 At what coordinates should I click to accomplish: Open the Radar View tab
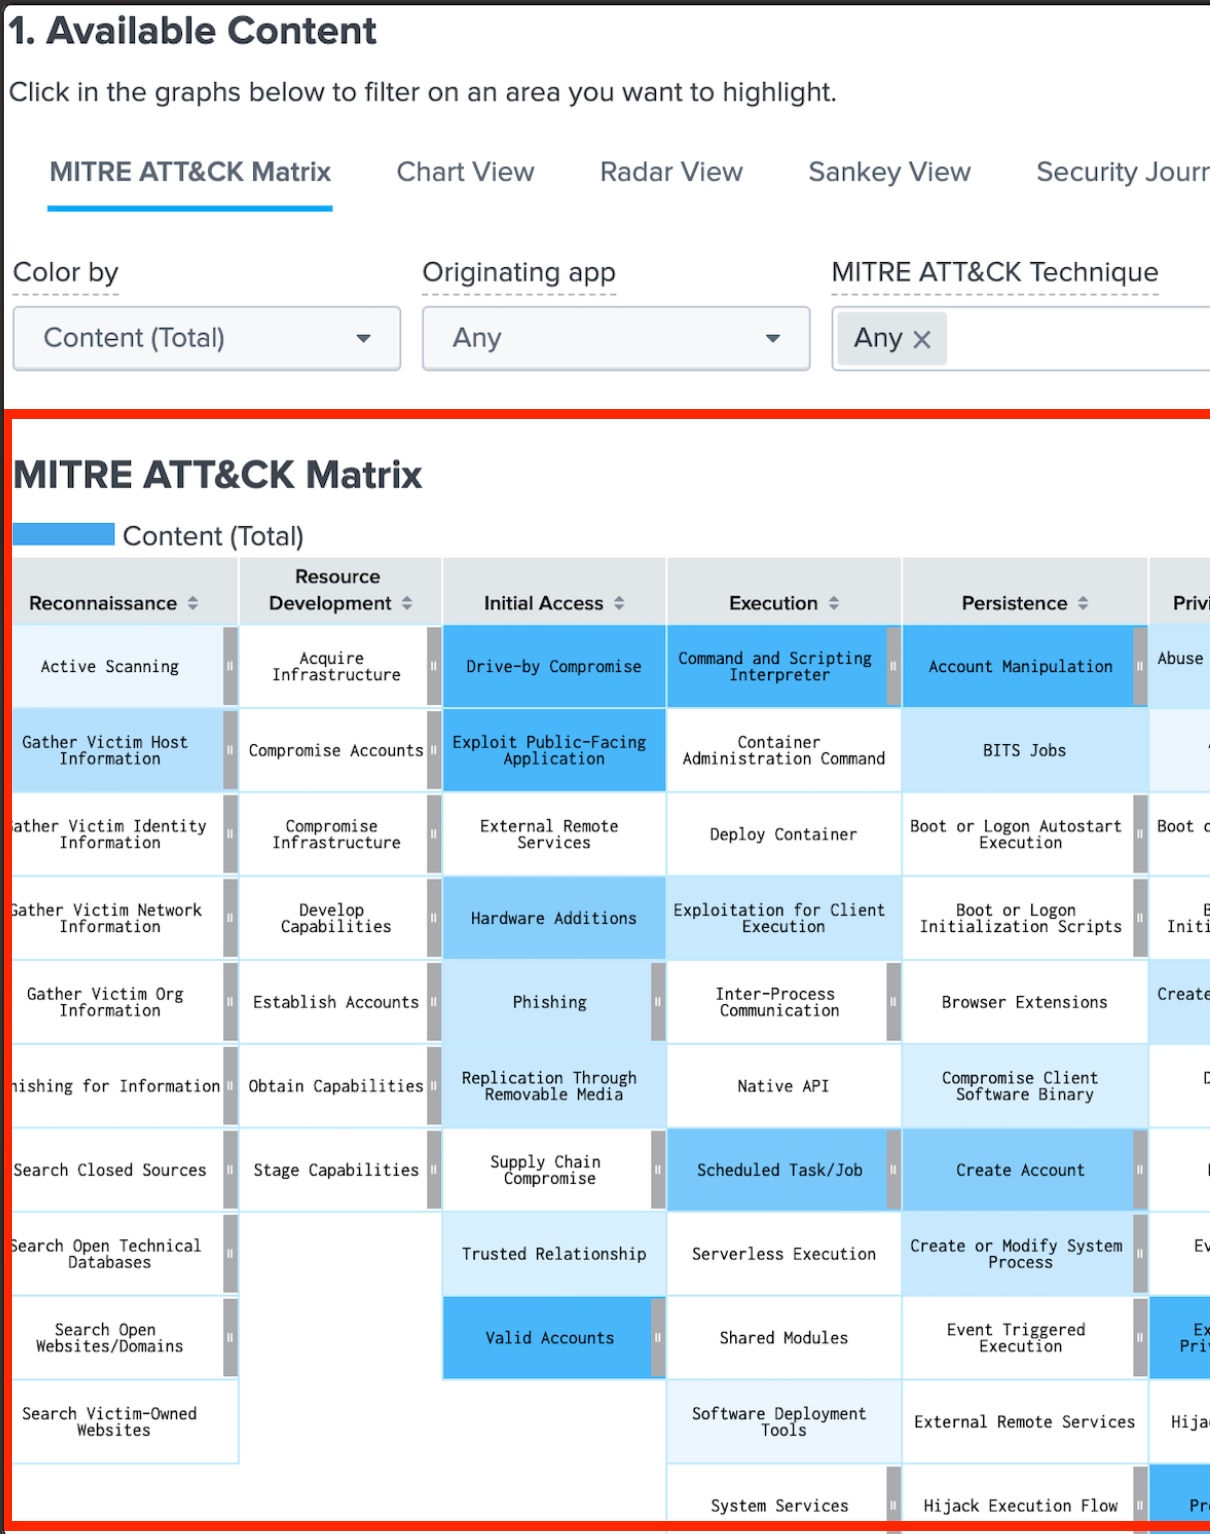point(671,172)
